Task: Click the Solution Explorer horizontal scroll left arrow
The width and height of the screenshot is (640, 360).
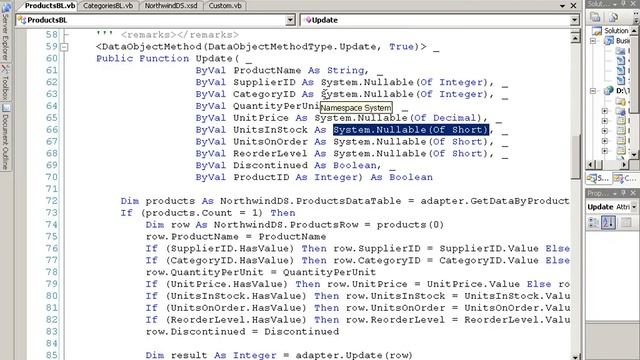Action: click(x=590, y=164)
